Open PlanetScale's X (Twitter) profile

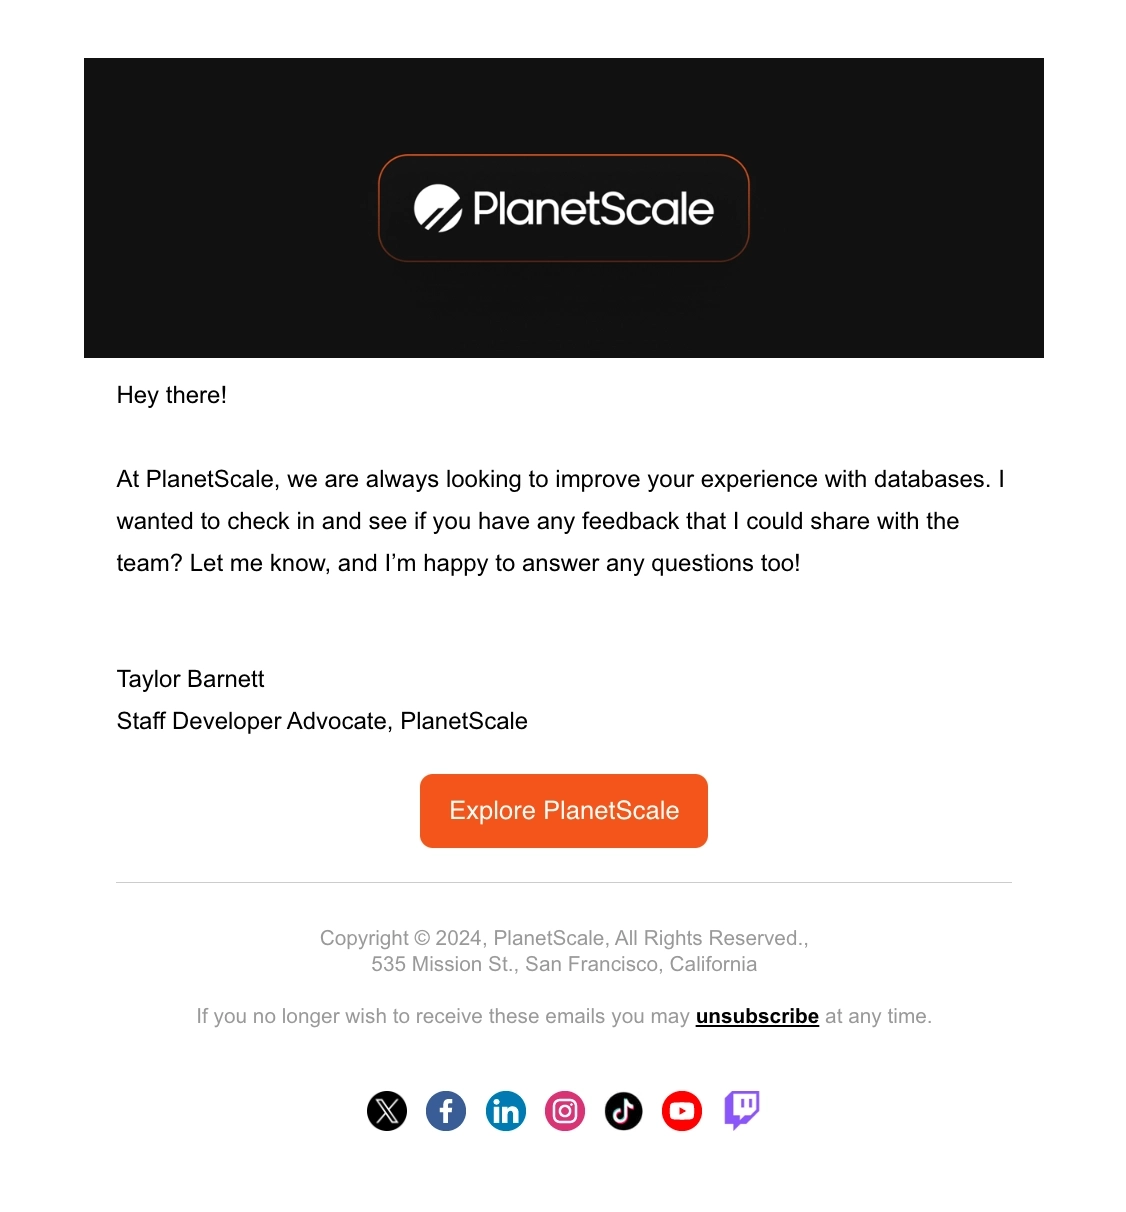point(387,1111)
